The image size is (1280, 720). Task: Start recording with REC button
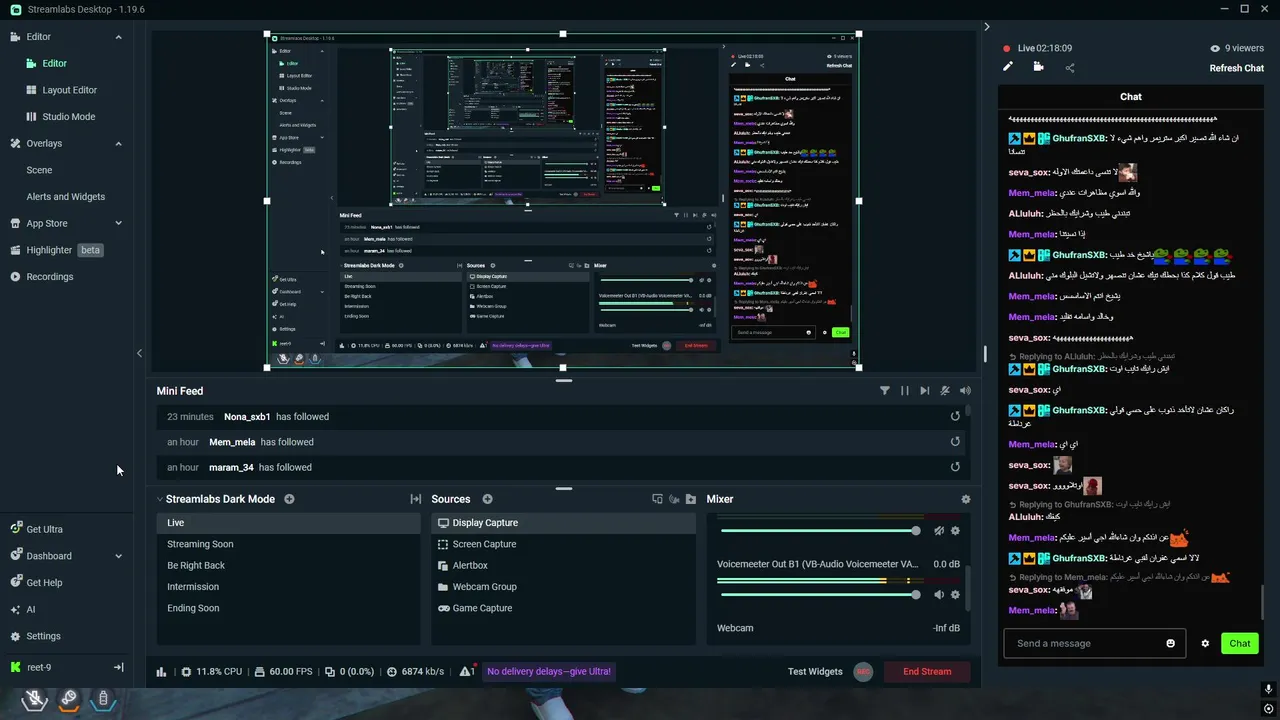(x=864, y=672)
